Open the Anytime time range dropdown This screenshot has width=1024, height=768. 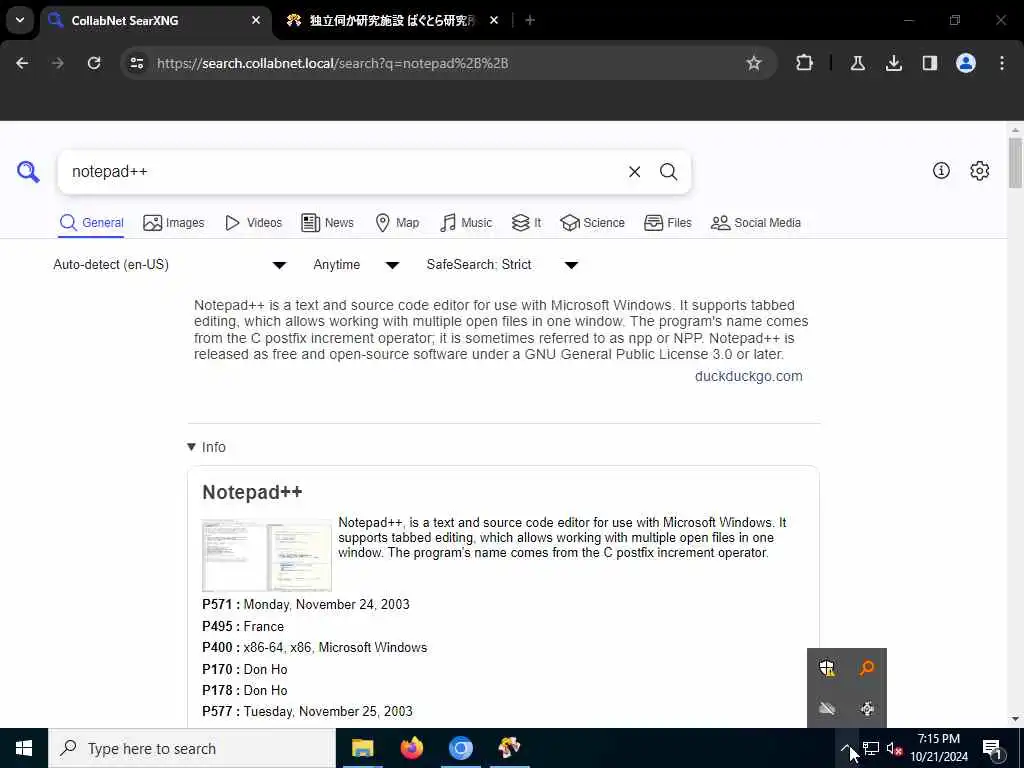pyautogui.click(x=356, y=264)
